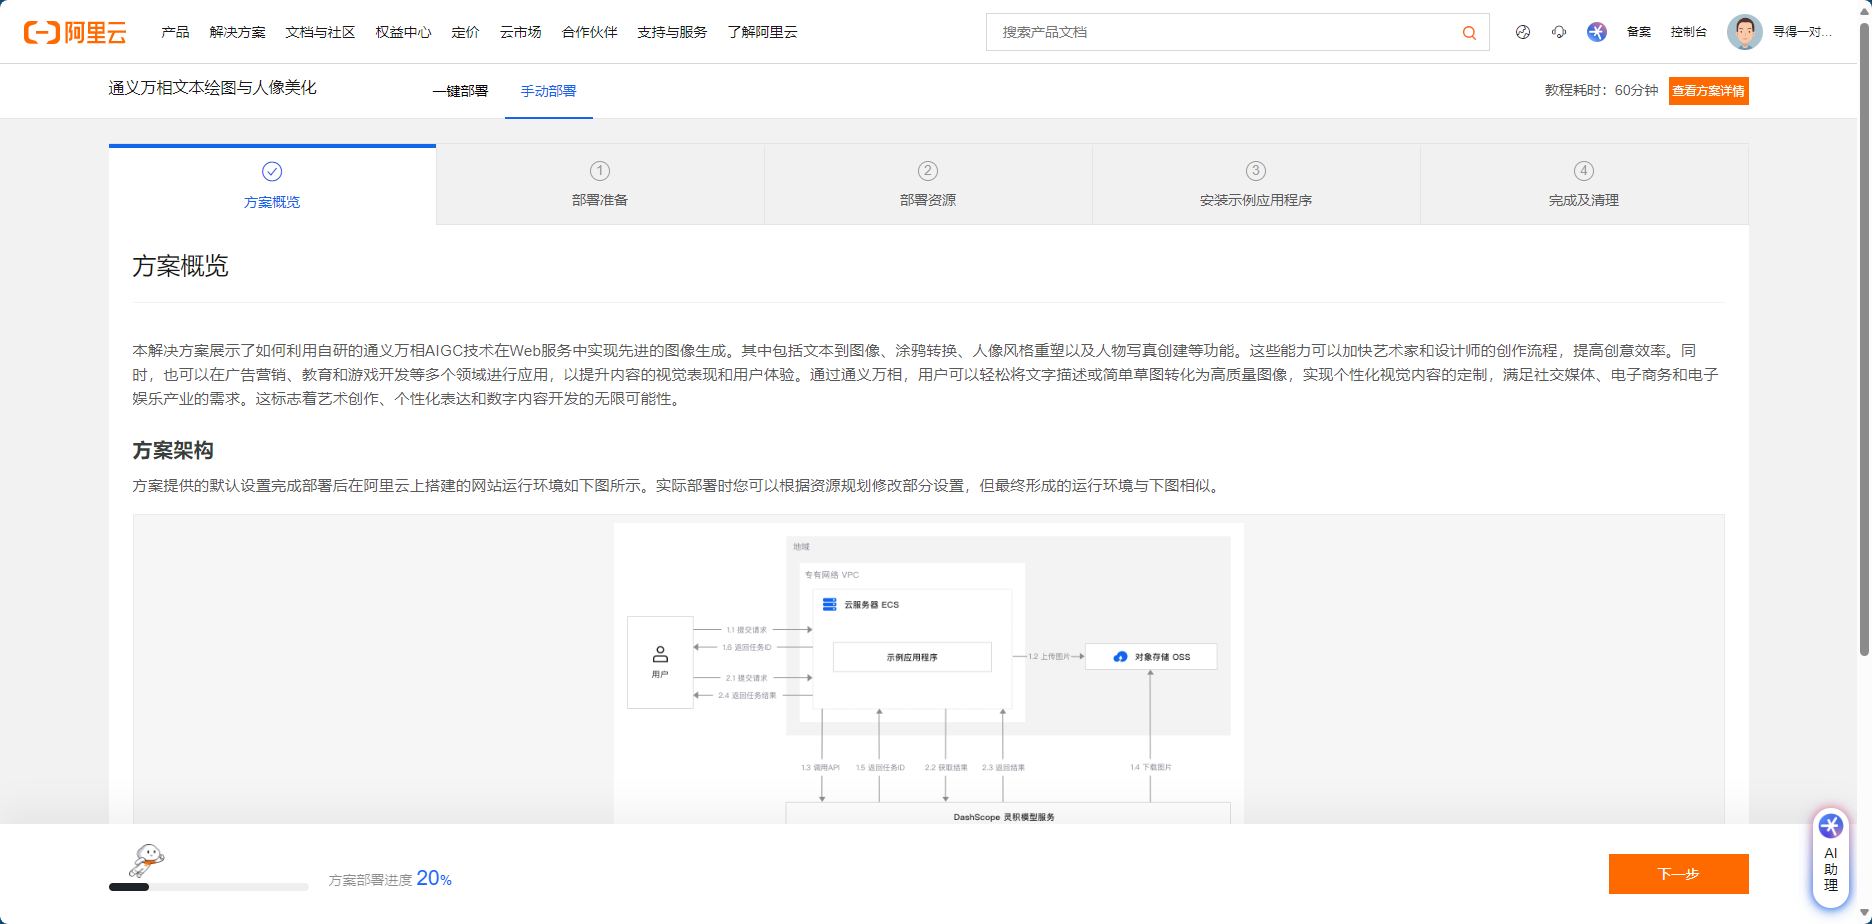Click the 通义万相文本绘图与人像美化 title
Image resolution: width=1872 pixels, height=924 pixels.
[x=213, y=88]
